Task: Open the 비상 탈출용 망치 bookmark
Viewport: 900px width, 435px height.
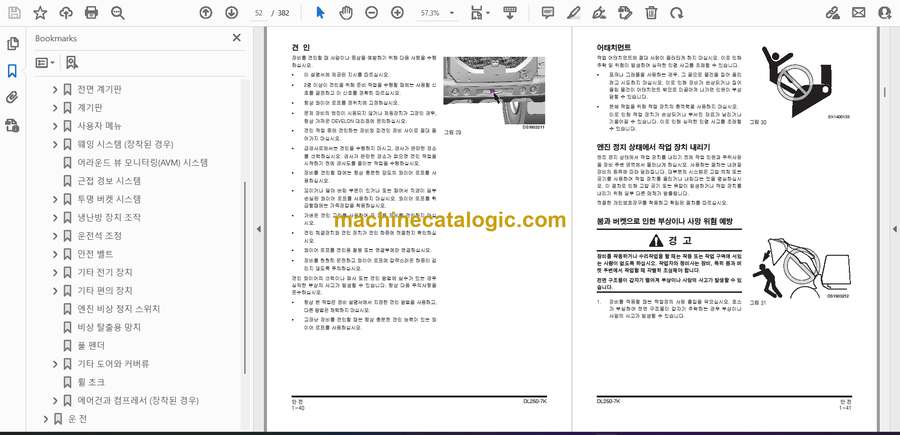Action: pyautogui.click(x=109, y=327)
